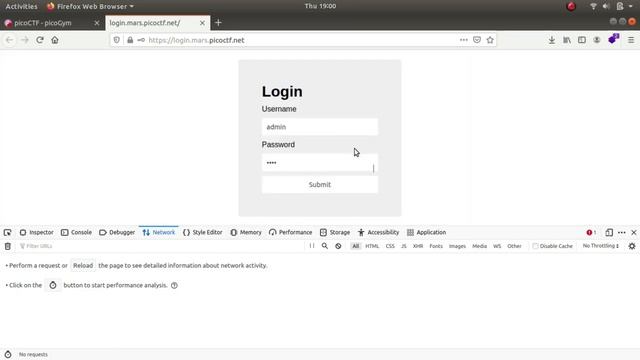Focus the Password input field
Viewport: 640px width, 360px height.
click(320, 162)
